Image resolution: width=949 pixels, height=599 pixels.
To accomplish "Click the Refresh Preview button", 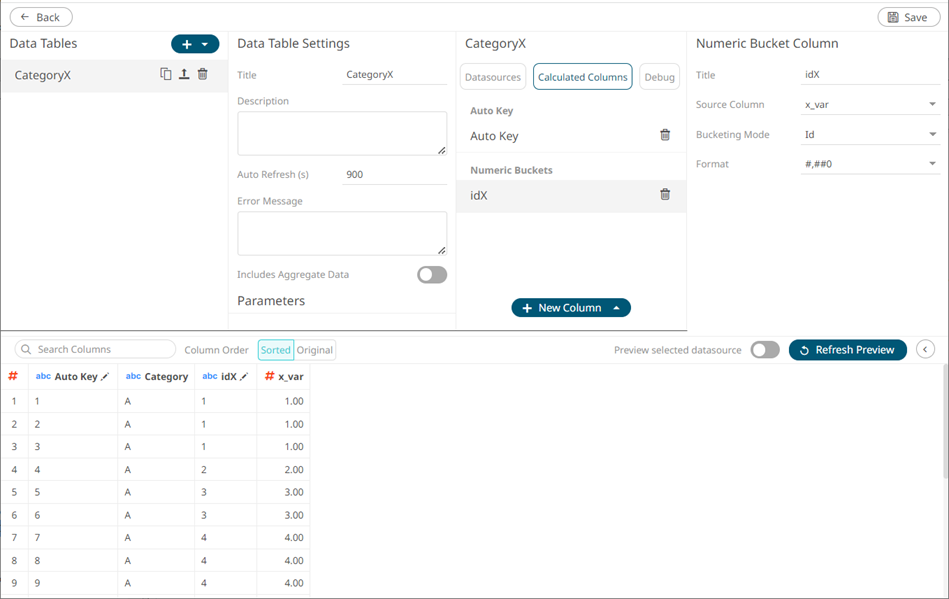I will point(847,350).
